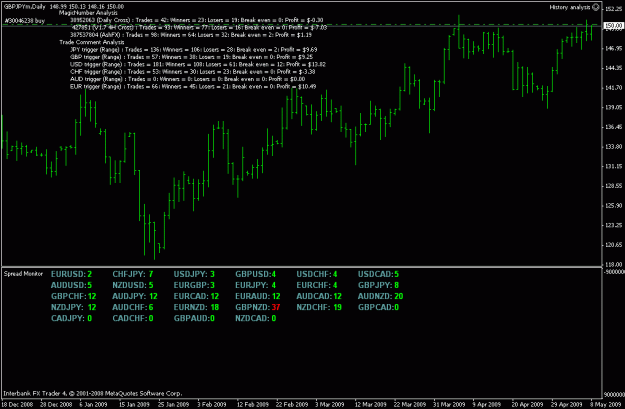Click the CADJPY: 0 spread entry

coord(71,319)
